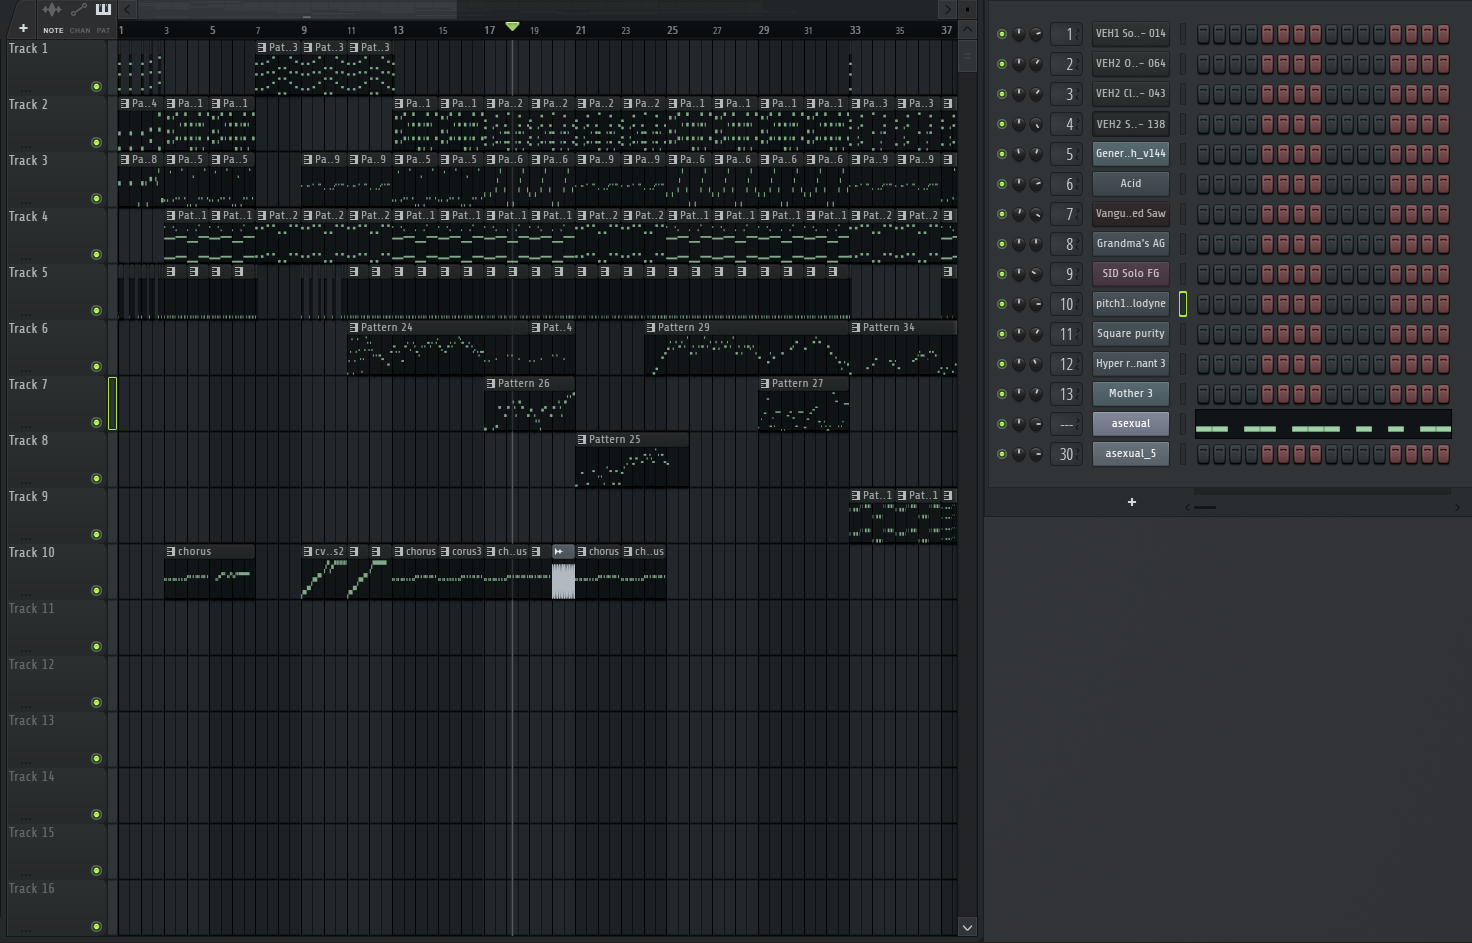
Task: Open the Grandma's AG channel
Action: 1130,244
